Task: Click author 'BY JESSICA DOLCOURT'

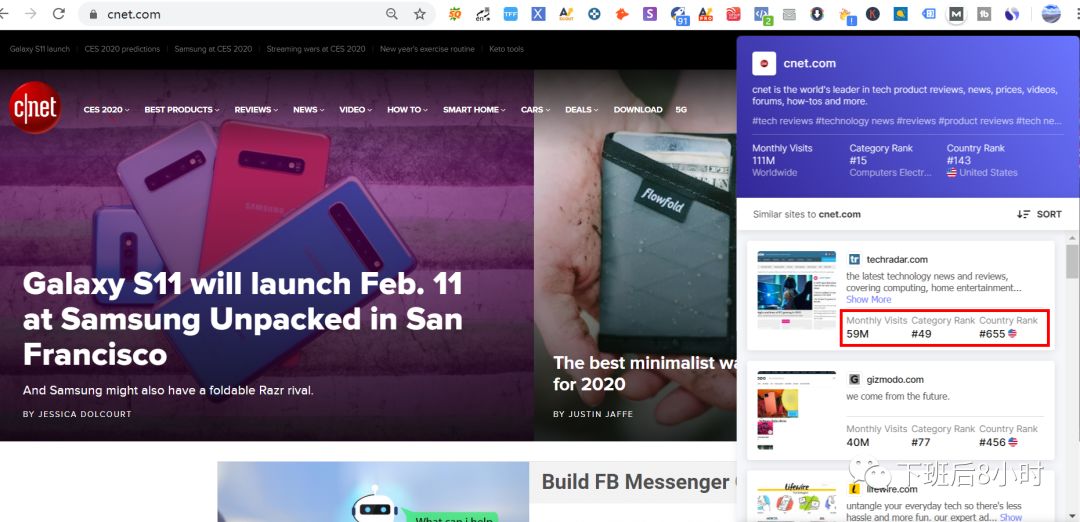Action: coord(77,414)
